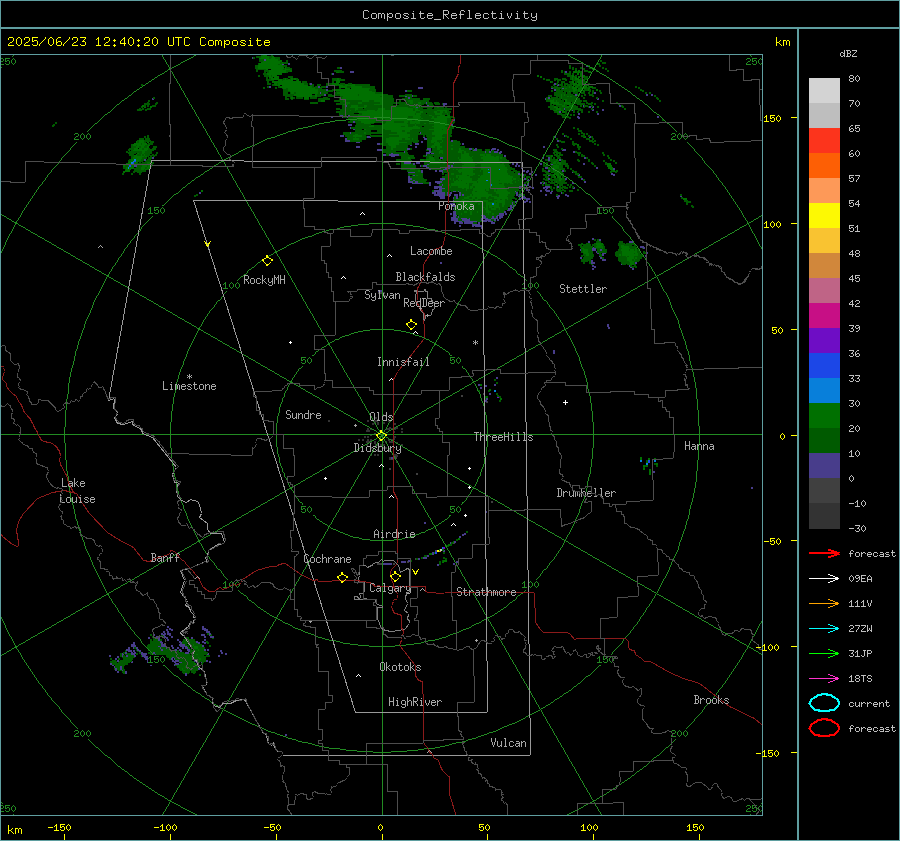Click the ThreeHills label
Screen dimensions: 900x841
point(503,437)
